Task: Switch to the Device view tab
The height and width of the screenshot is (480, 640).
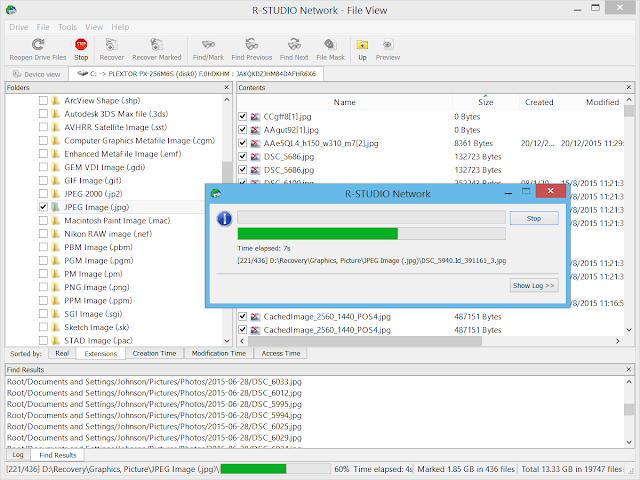Action: (x=36, y=74)
